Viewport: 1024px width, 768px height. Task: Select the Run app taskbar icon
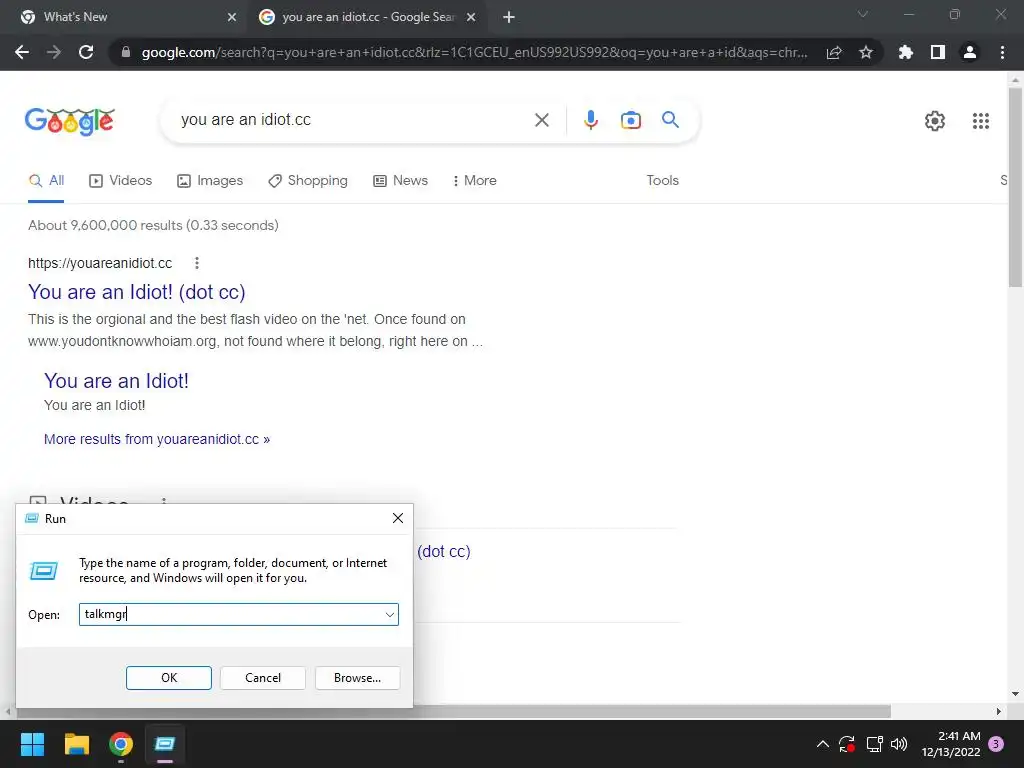165,744
